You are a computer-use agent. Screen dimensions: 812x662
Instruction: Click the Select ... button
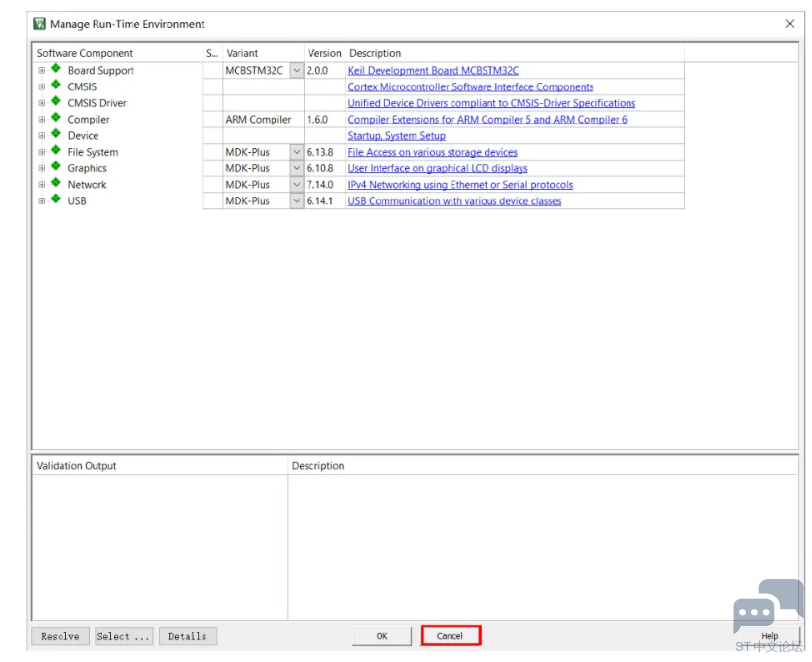click(x=123, y=636)
